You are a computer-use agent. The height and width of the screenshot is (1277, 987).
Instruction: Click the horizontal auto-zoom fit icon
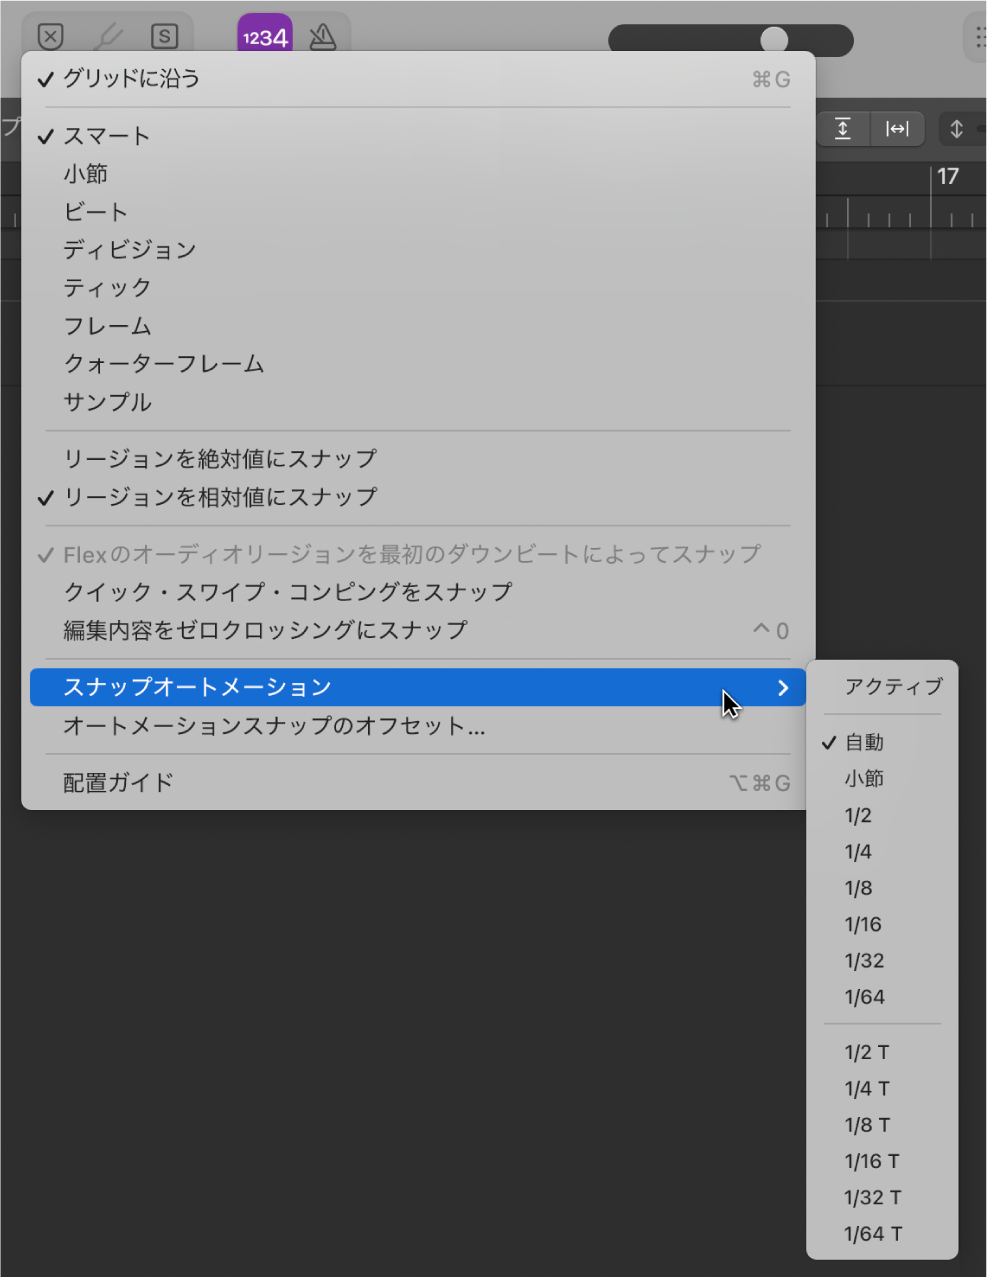coord(897,129)
